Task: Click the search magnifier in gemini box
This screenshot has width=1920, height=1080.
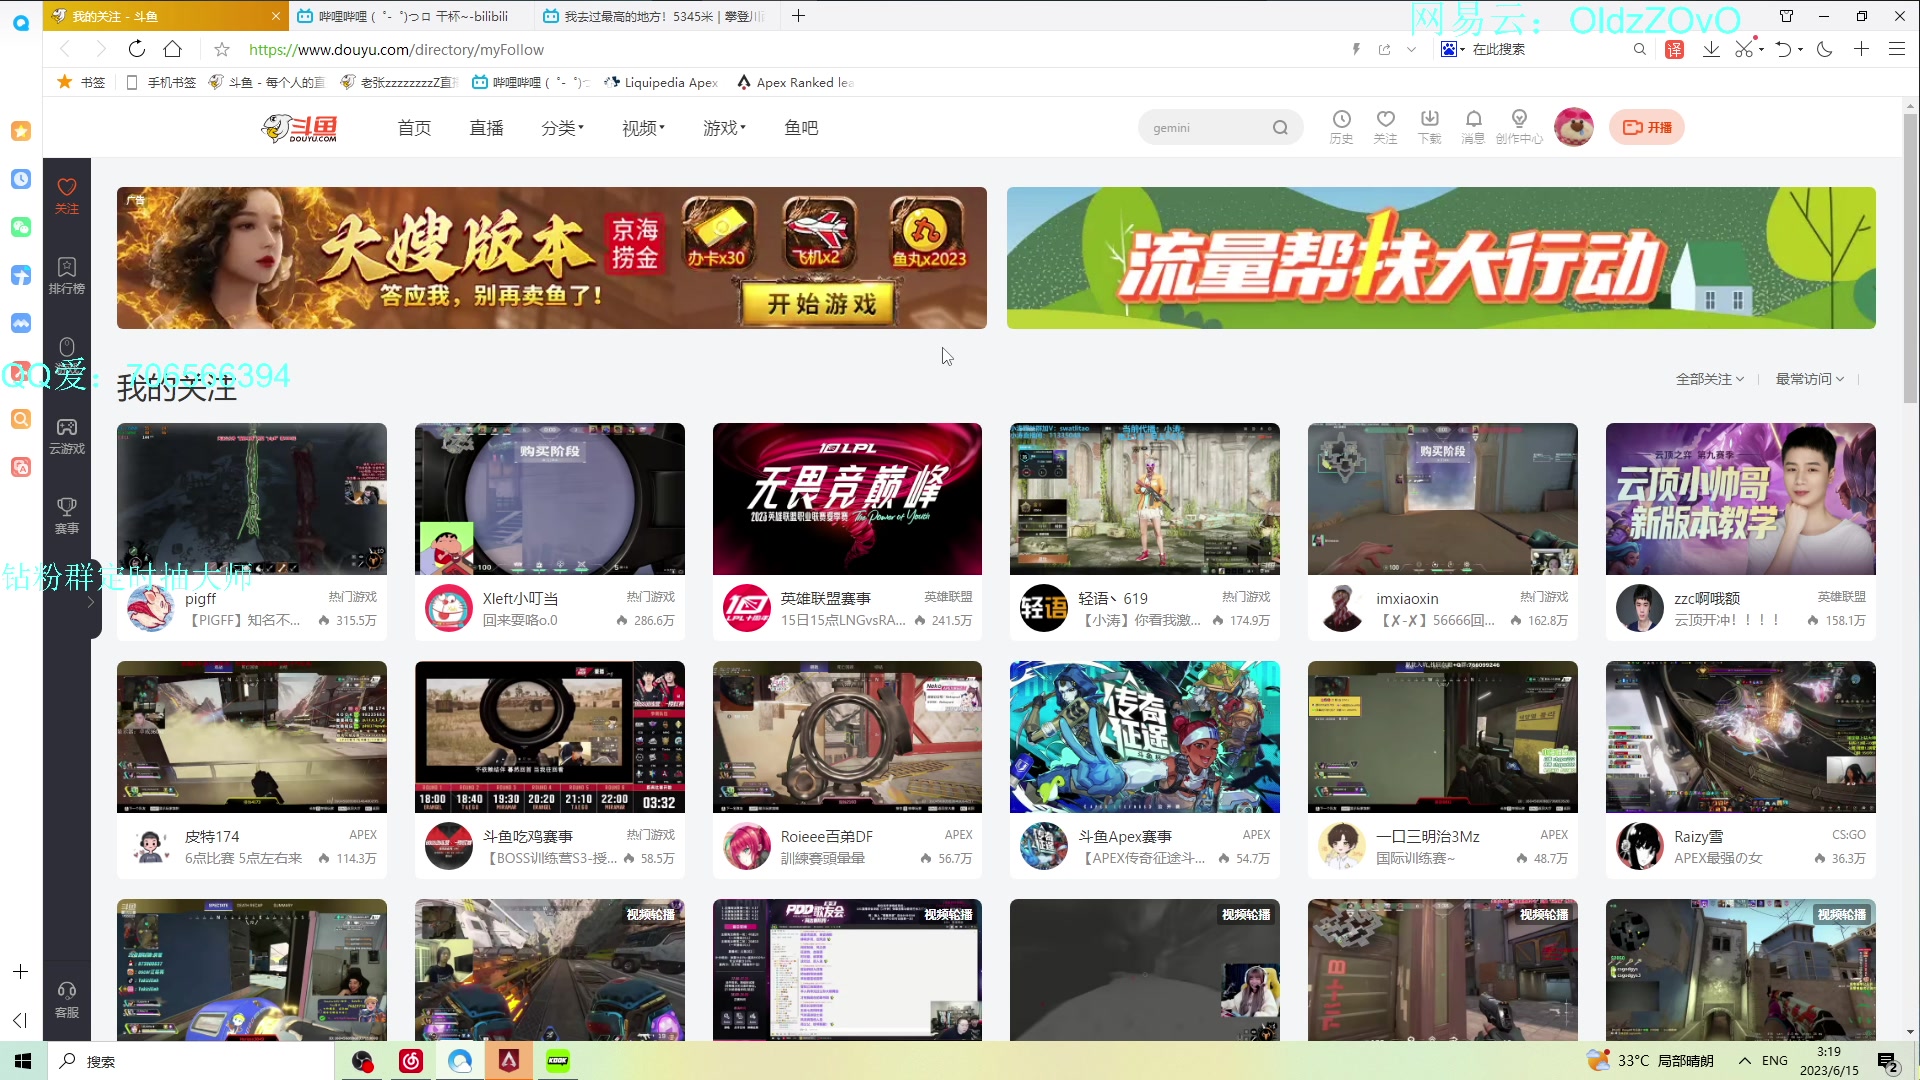Action: point(1280,128)
